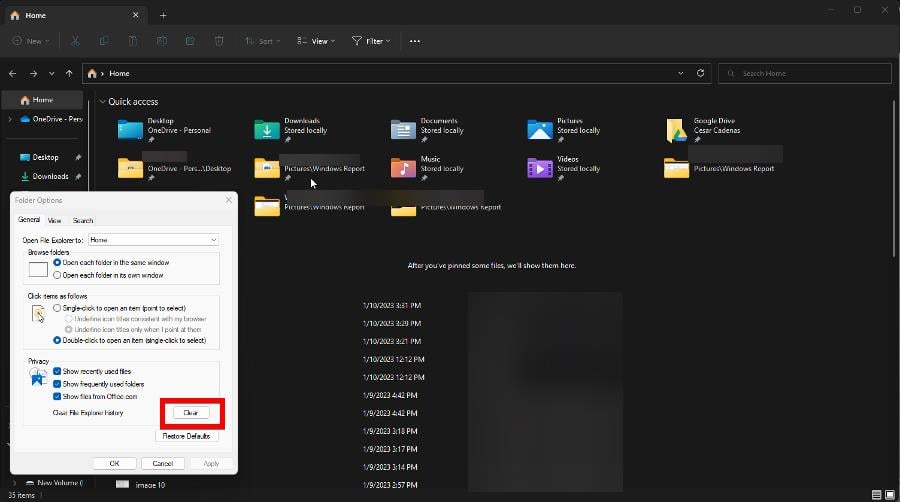Go up one folder level arrow
Screen dimensions: 900x502
69,73
